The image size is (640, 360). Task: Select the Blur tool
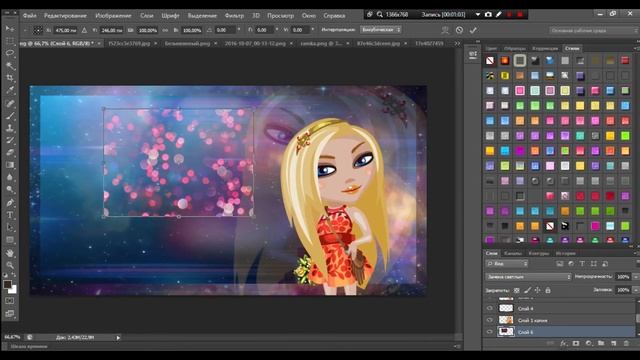coord(10,178)
